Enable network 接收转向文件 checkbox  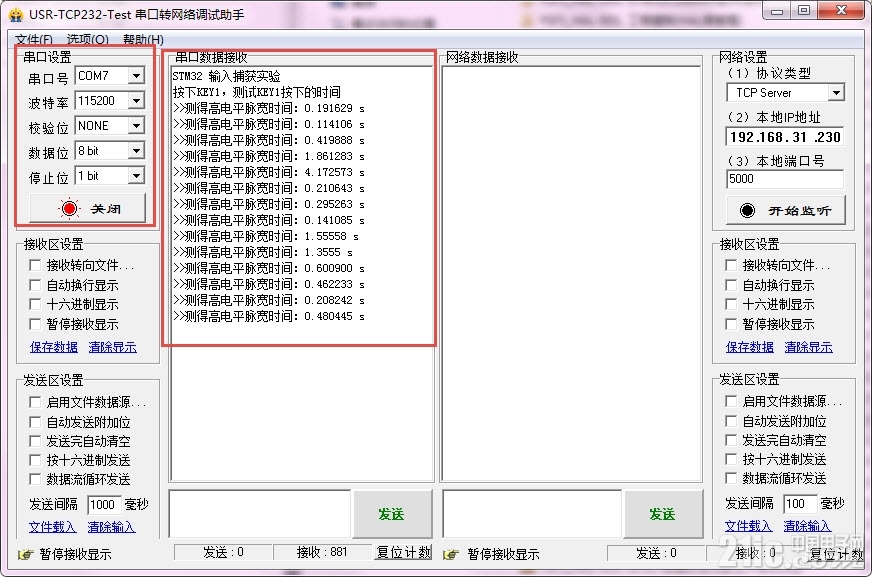[x=731, y=265]
